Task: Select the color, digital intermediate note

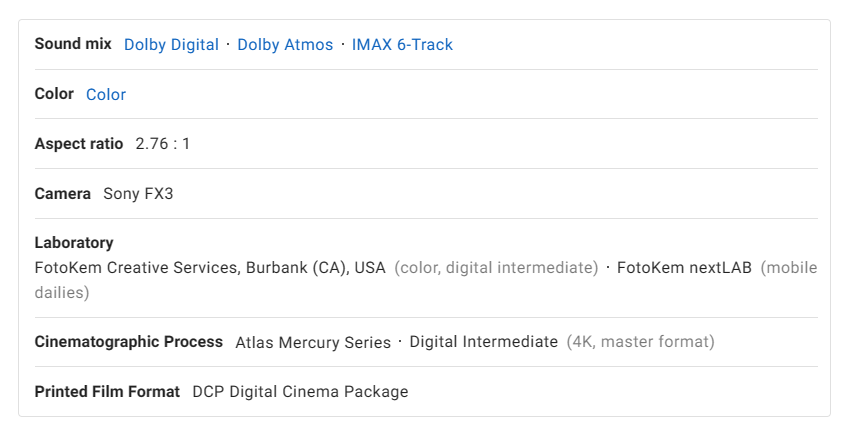Action: [x=497, y=268]
